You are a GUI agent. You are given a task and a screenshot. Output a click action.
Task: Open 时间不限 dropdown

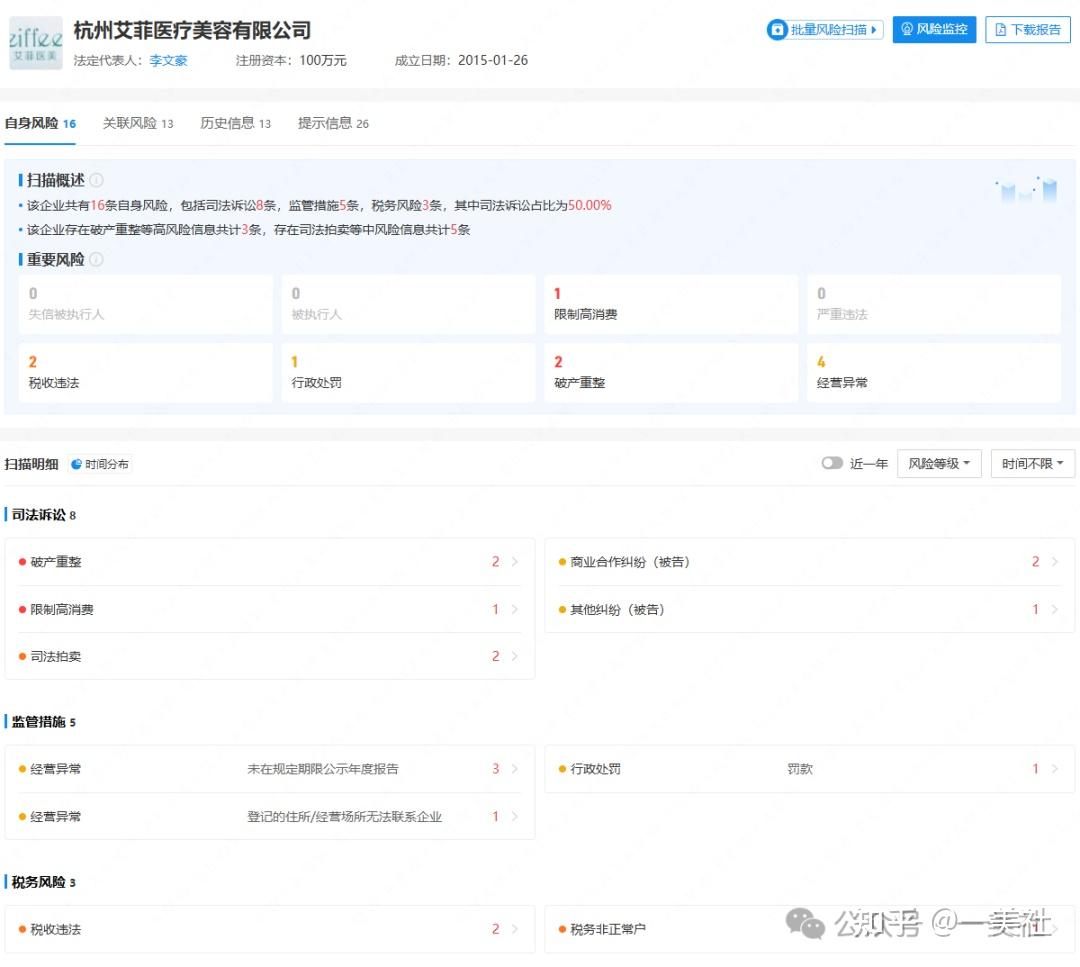pyautogui.click(x=1032, y=464)
